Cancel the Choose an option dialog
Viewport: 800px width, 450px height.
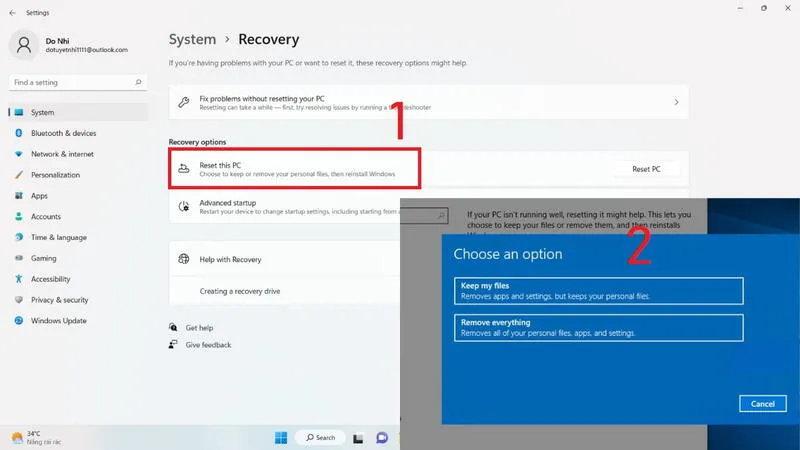(762, 404)
